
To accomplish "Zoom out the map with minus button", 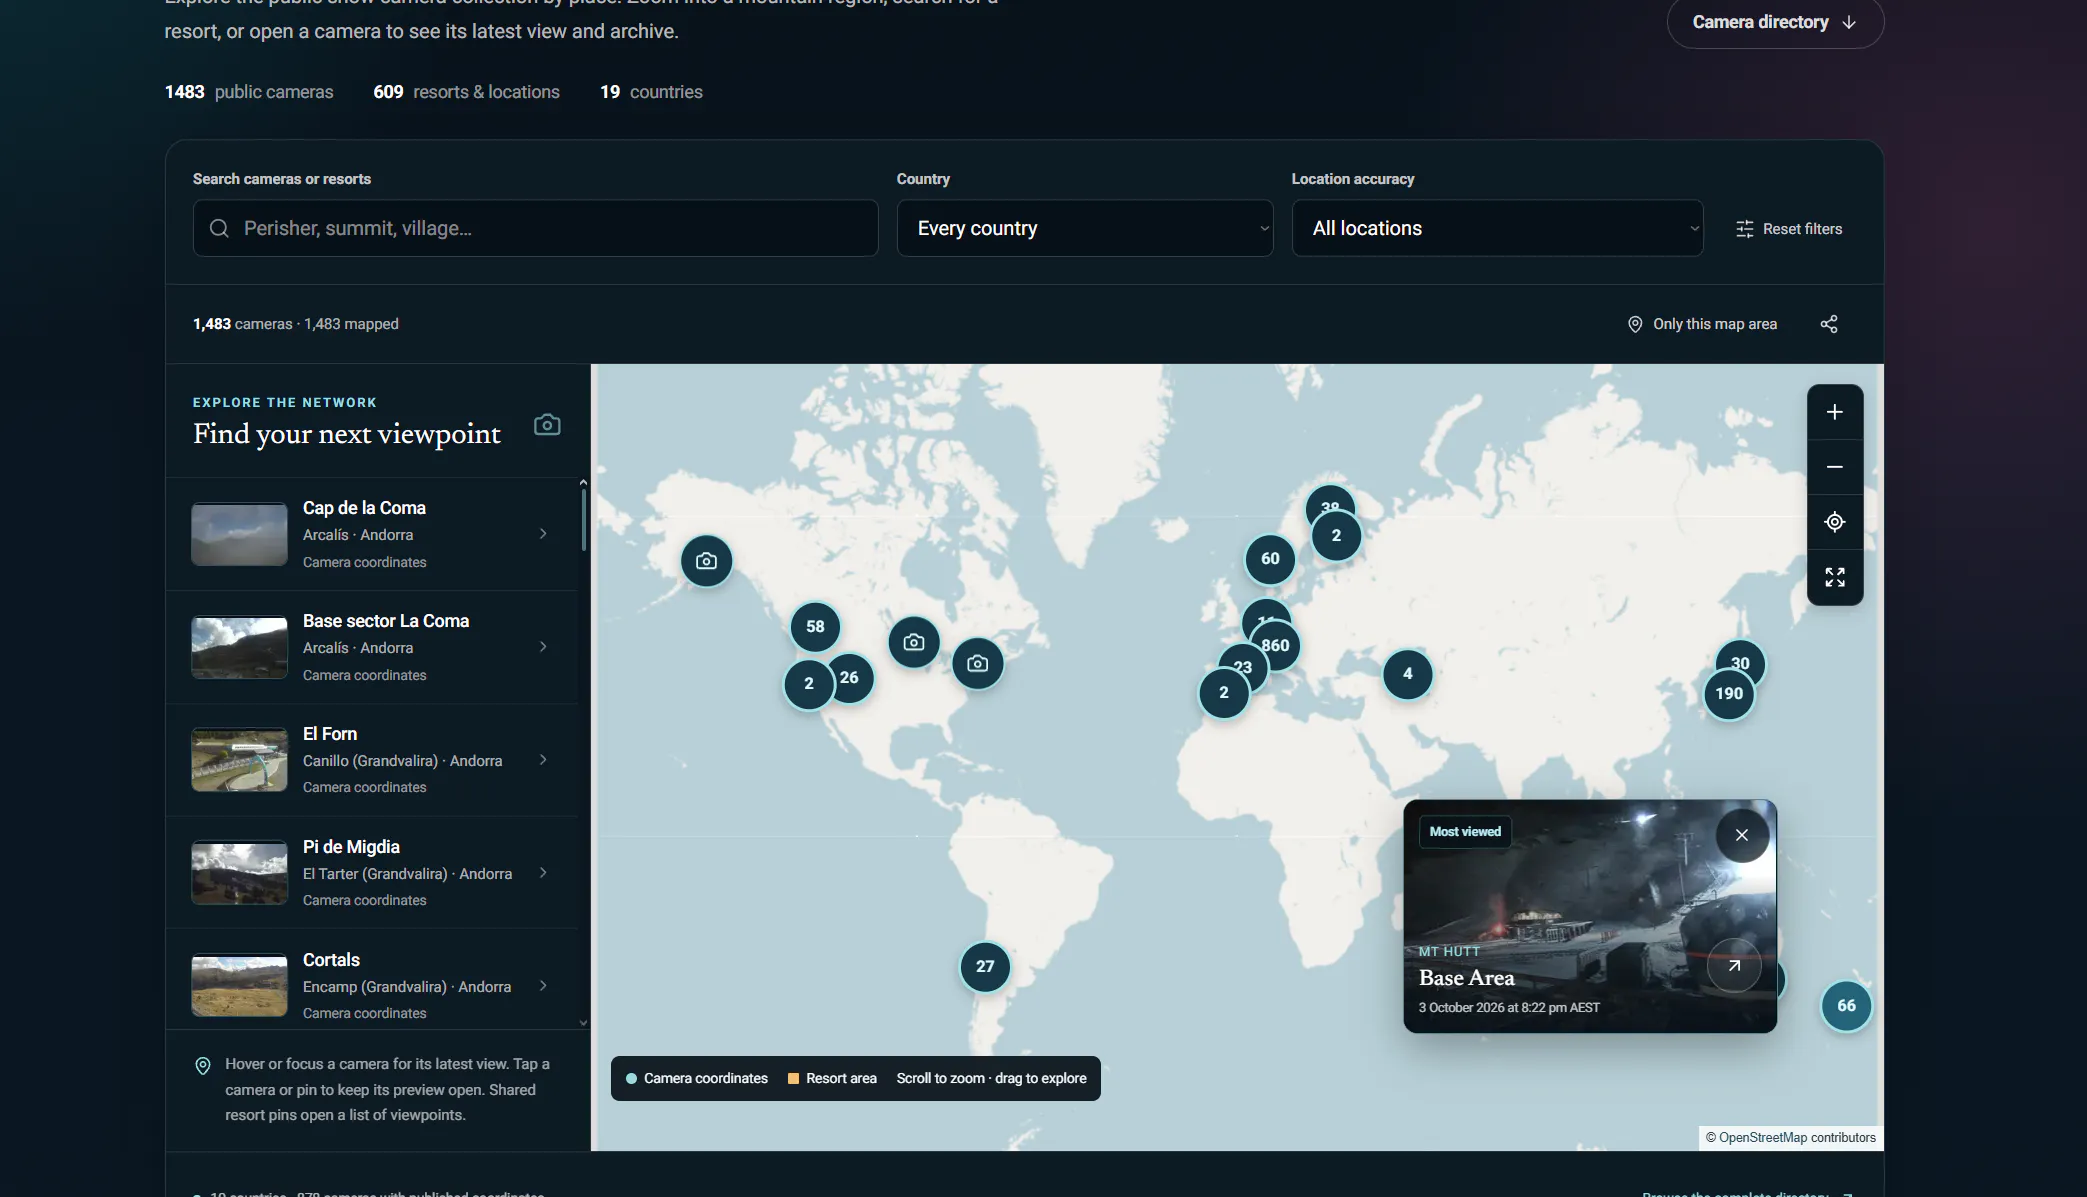I will click(x=1834, y=467).
